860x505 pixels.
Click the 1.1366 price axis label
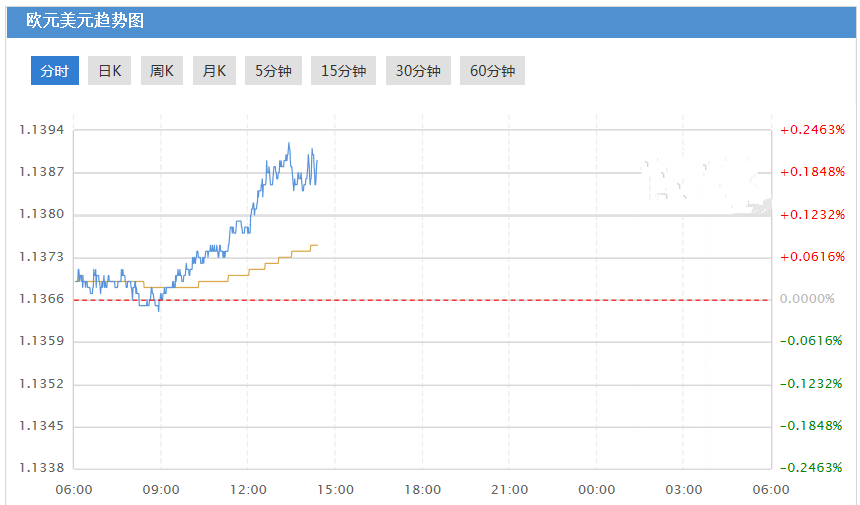[x=41, y=299]
